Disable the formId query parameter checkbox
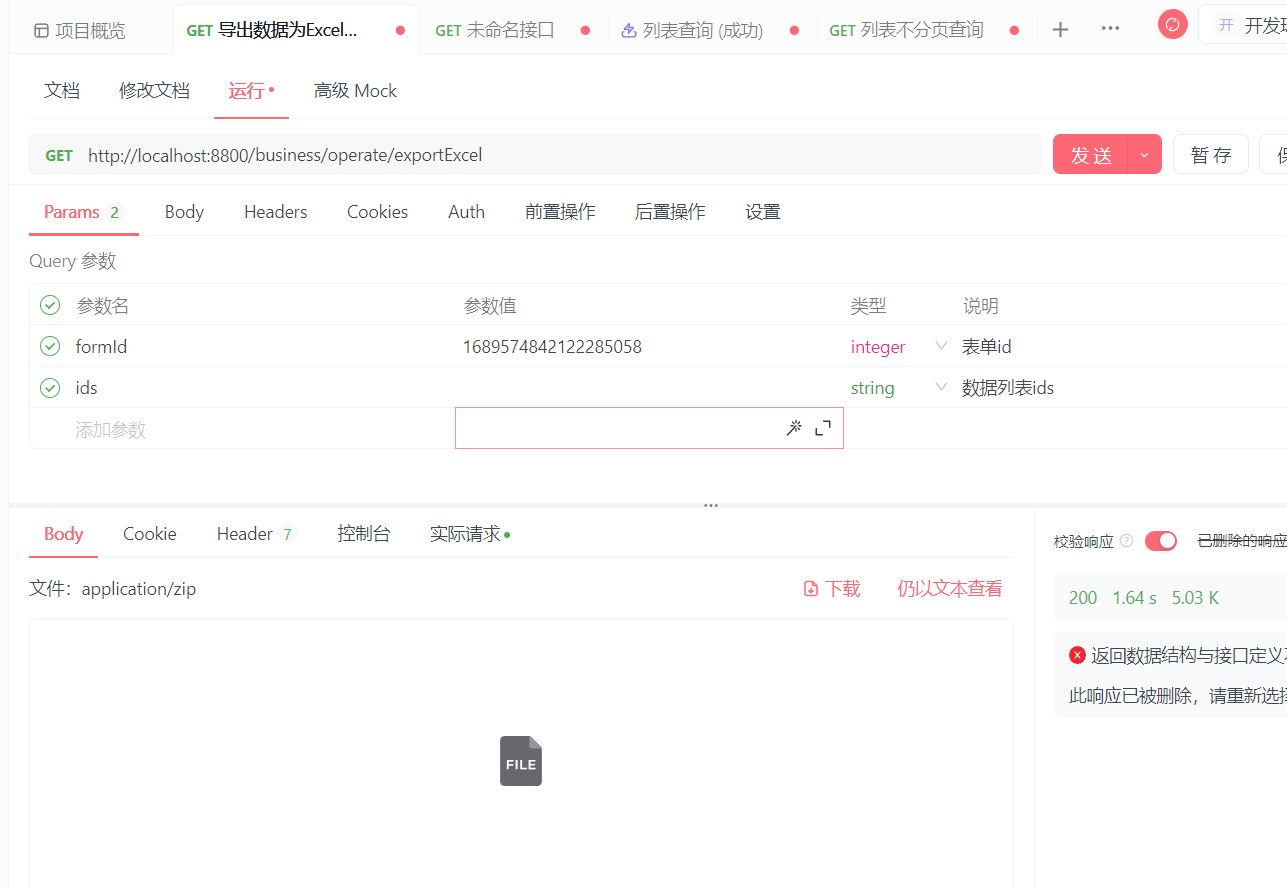This screenshot has height=888, width=1287. point(49,346)
